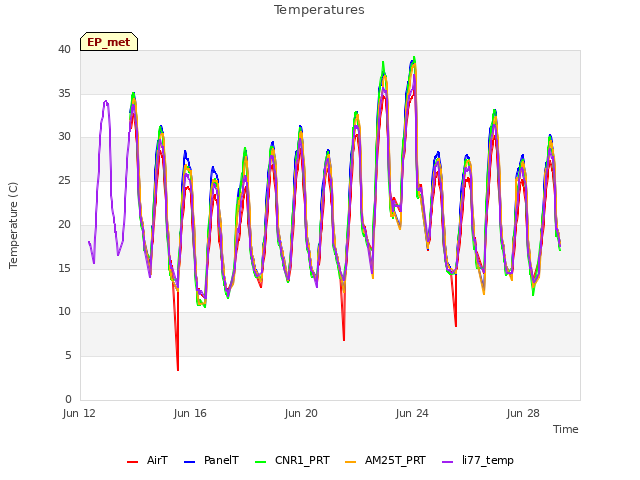The width and height of the screenshot is (640, 480).
Task: Click the lowest red AirT dip near Jun 15
Action: pyautogui.click(x=178, y=369)
